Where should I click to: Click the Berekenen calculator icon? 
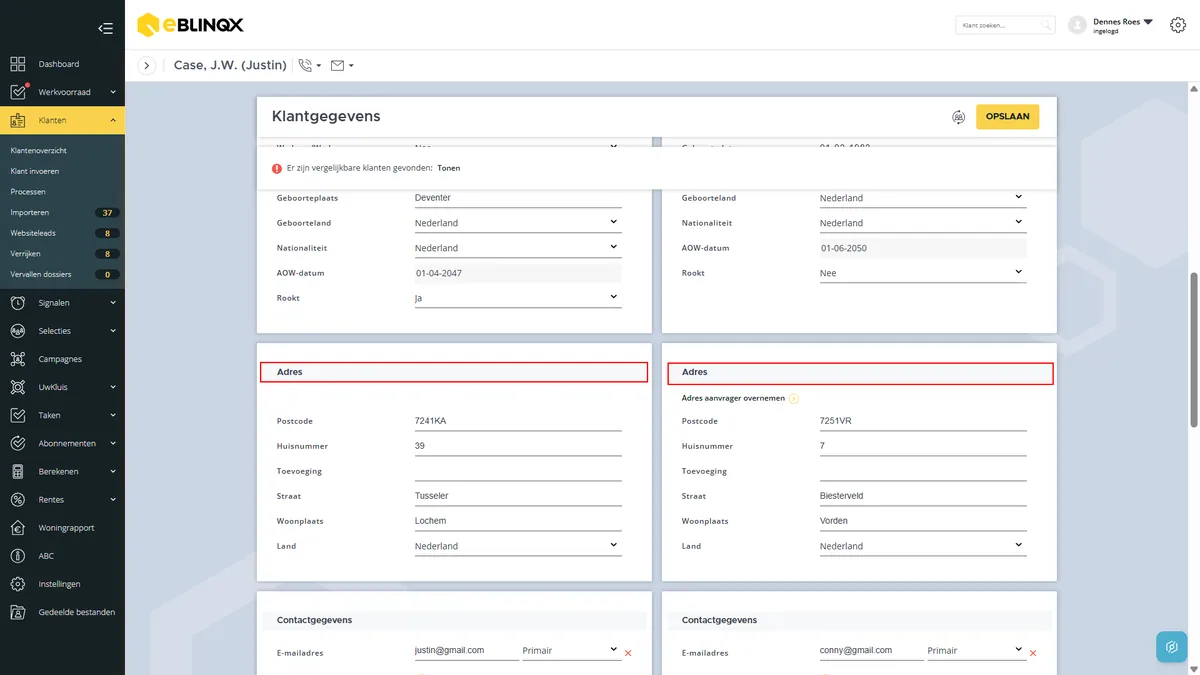[x=18, y=471]
